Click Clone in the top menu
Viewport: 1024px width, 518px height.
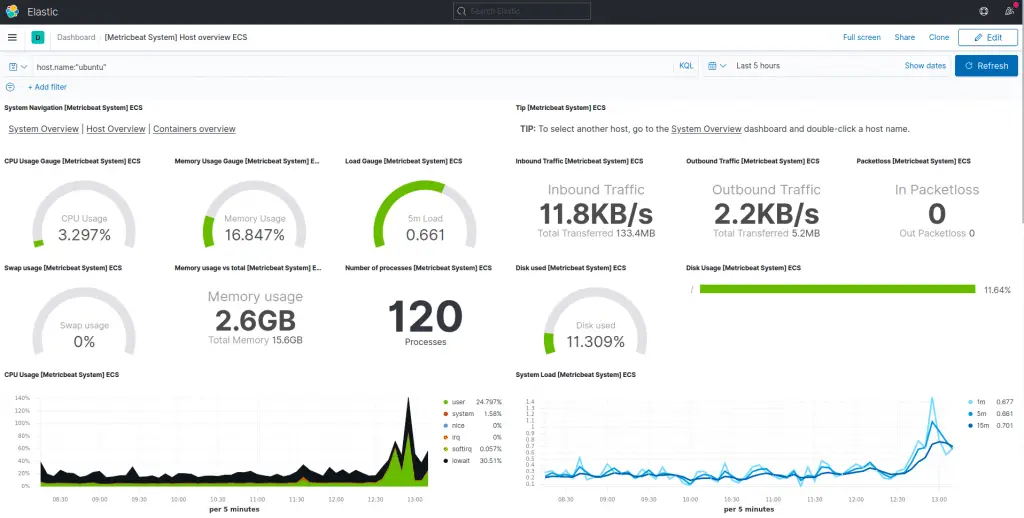938,37
